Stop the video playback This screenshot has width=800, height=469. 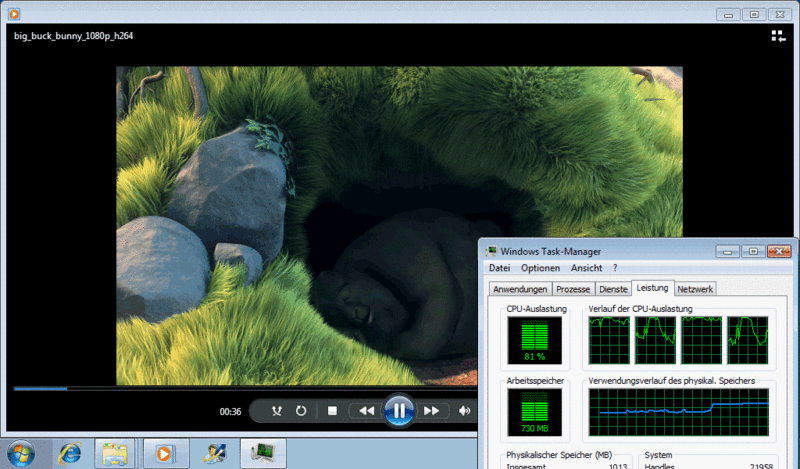[x=332, y=410]
